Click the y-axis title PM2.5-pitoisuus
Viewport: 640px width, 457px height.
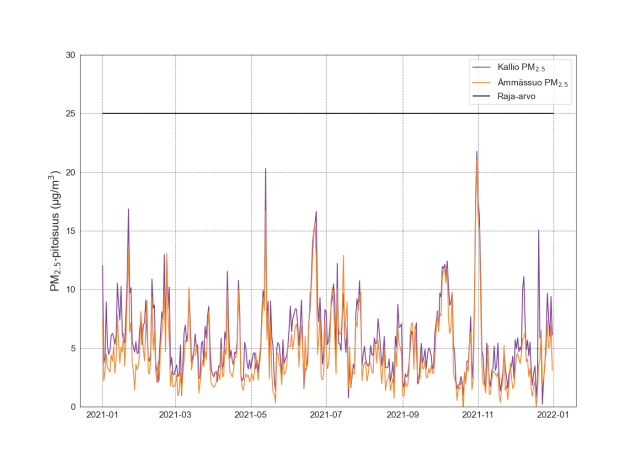tap(57, 231)
